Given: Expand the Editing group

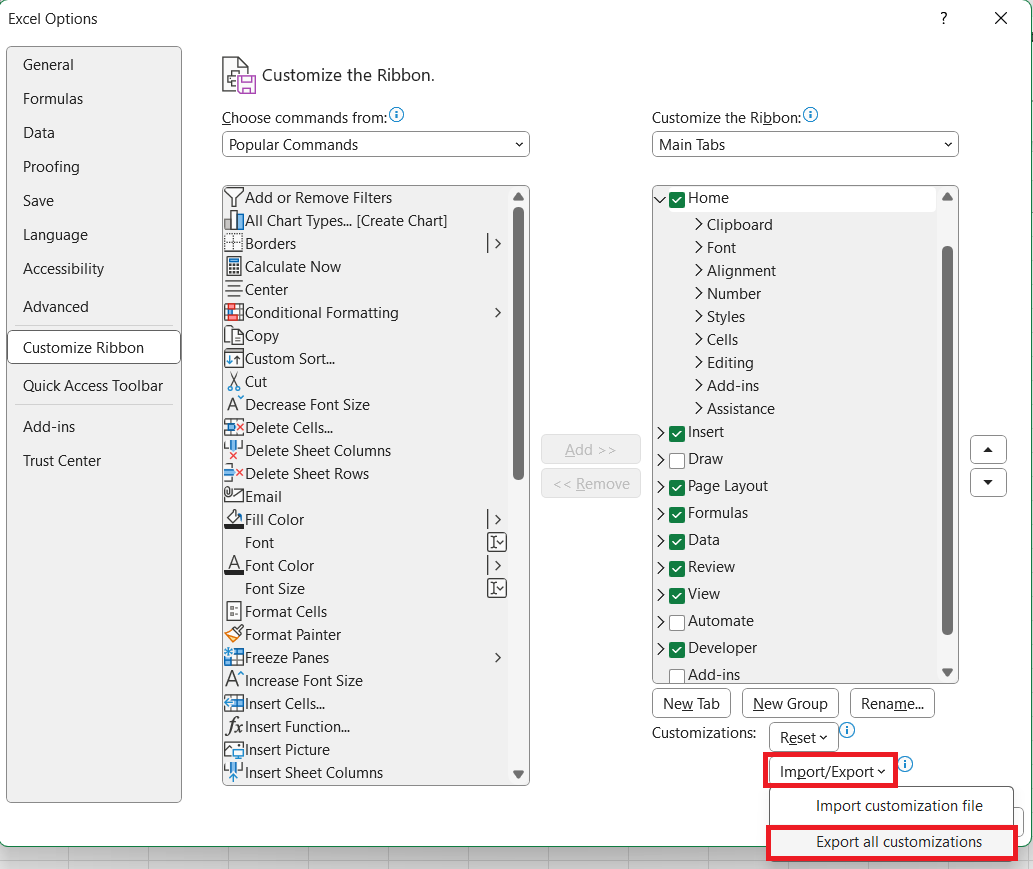Looking at the screenshot, I should [x=698, y=362].
